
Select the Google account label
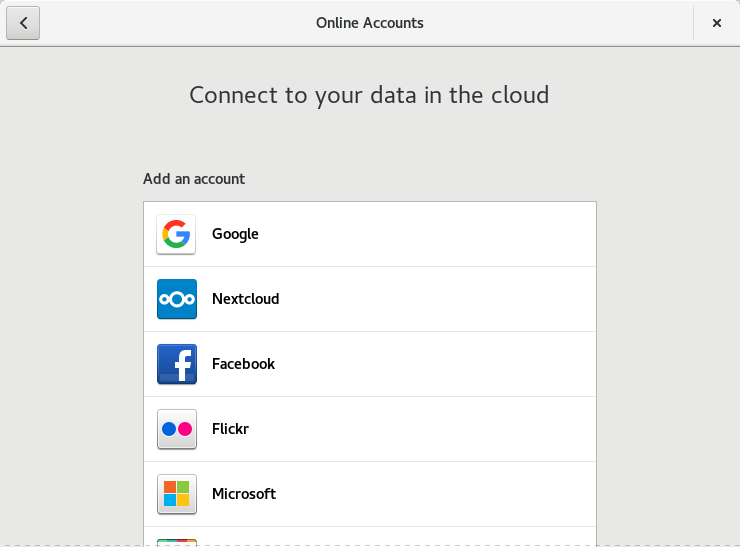(235, 234)
